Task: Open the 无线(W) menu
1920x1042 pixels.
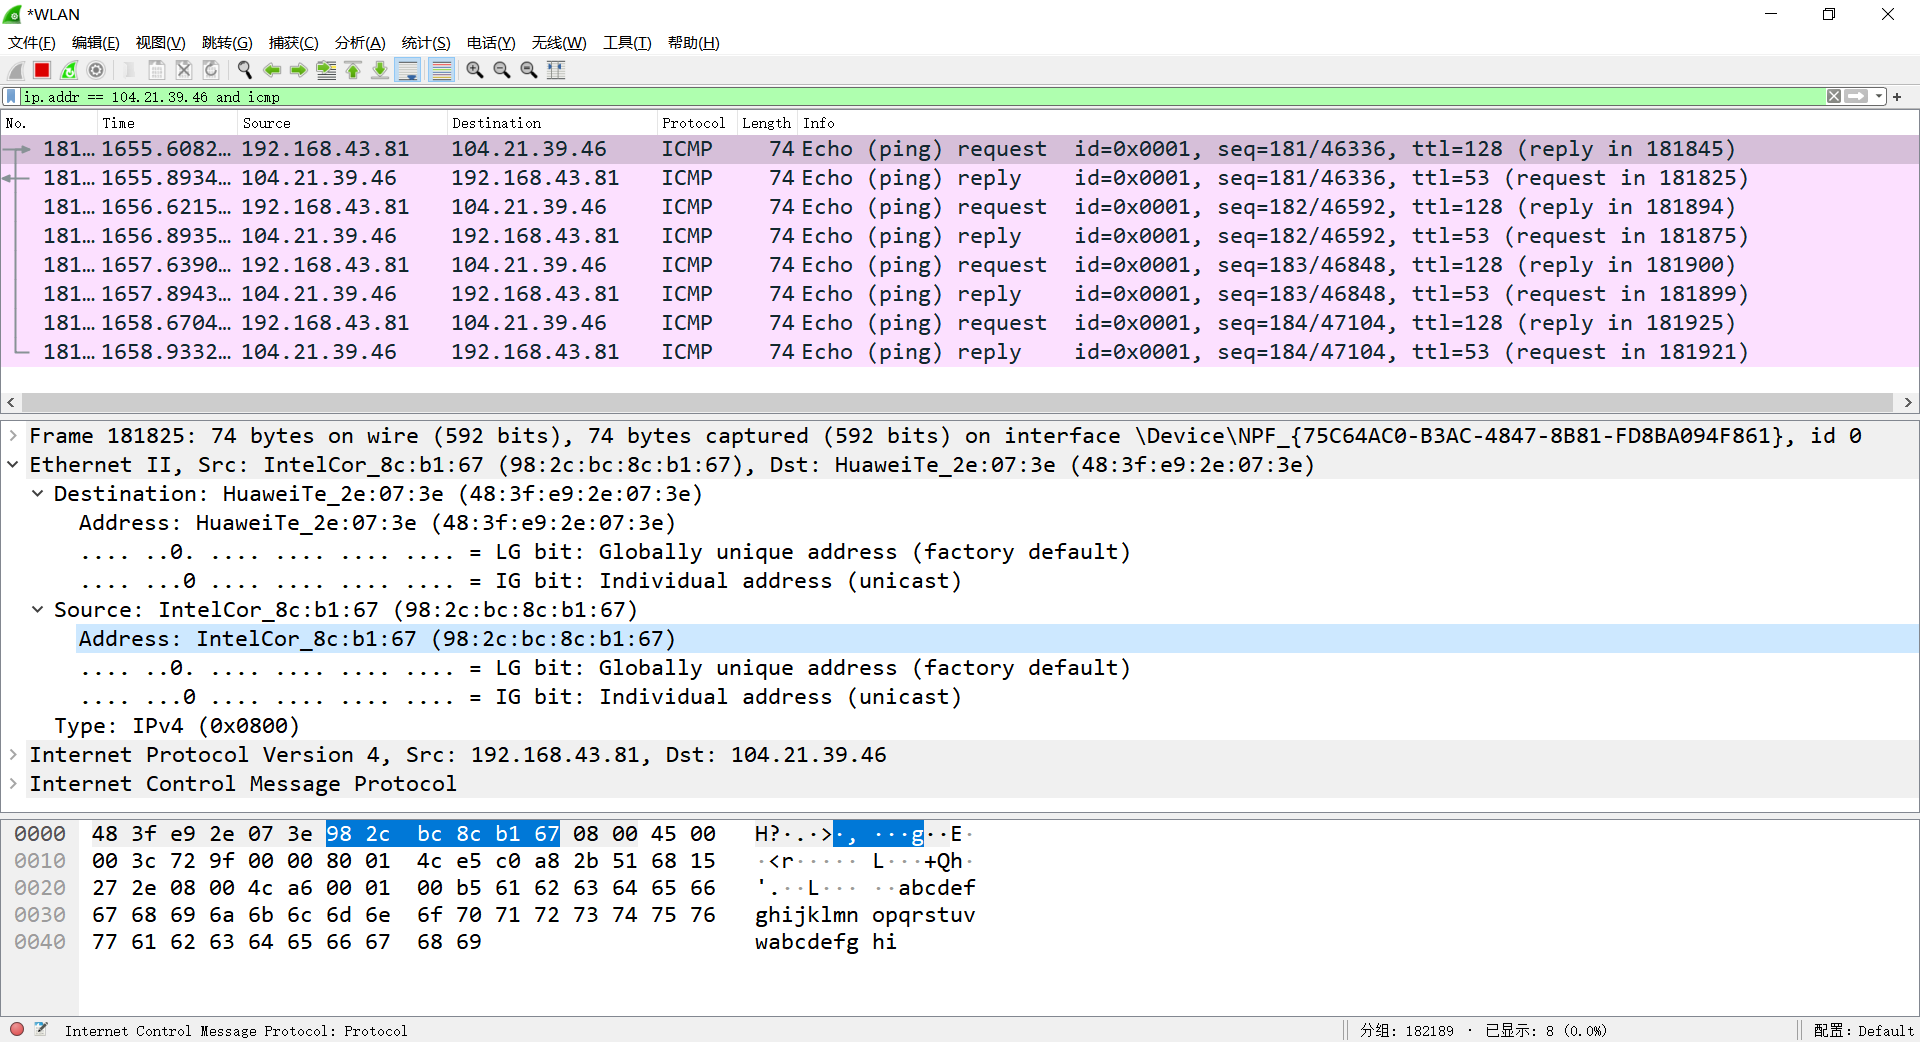Action: [x=559, y=43]
